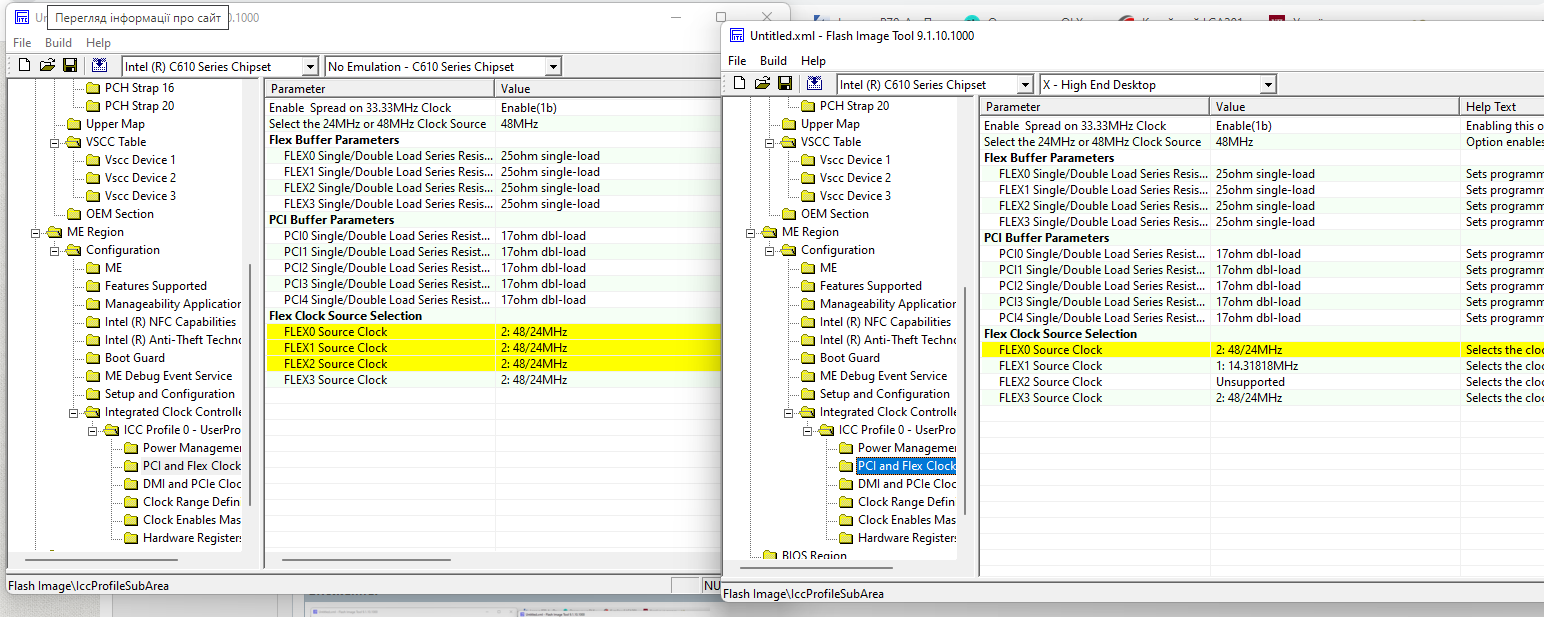Open Build menu in No Emulation window
The width and height of the screenshot is (1544, 617).
point(58,42)
